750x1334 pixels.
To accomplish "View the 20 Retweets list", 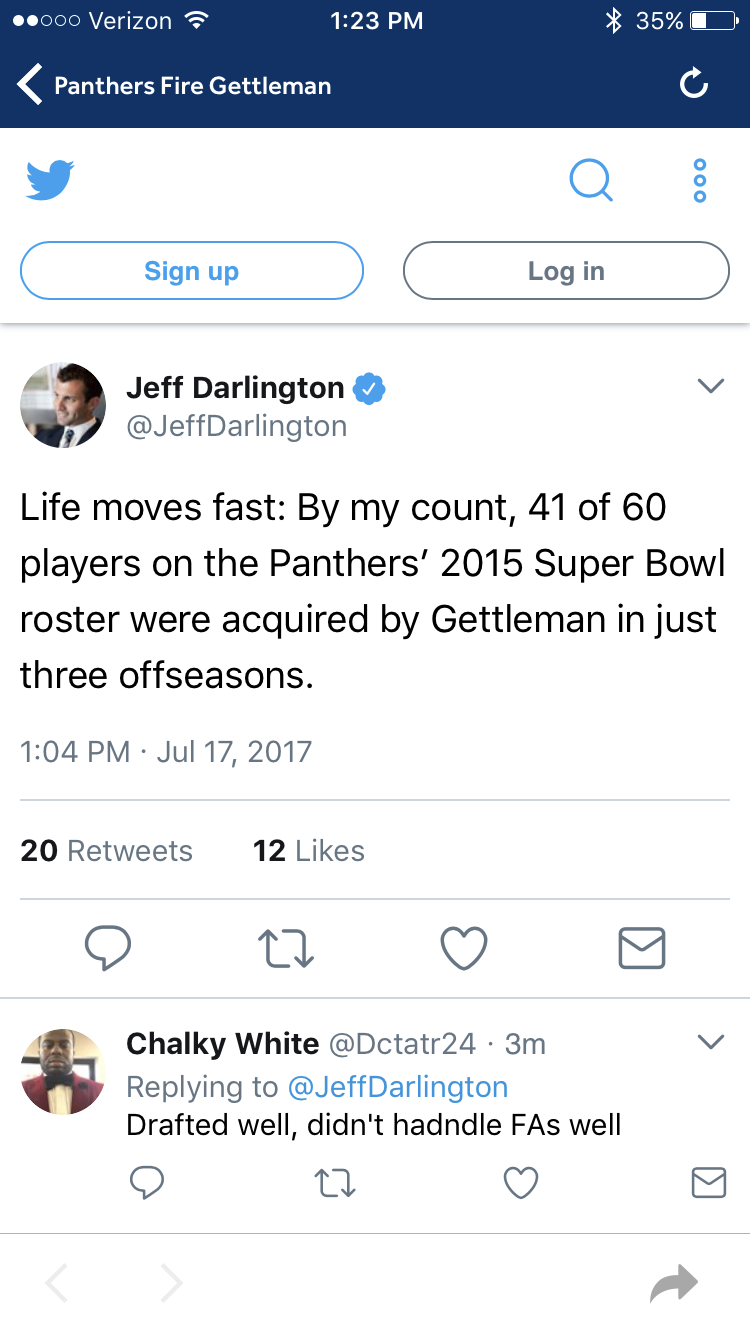I will tap(107, 851).
